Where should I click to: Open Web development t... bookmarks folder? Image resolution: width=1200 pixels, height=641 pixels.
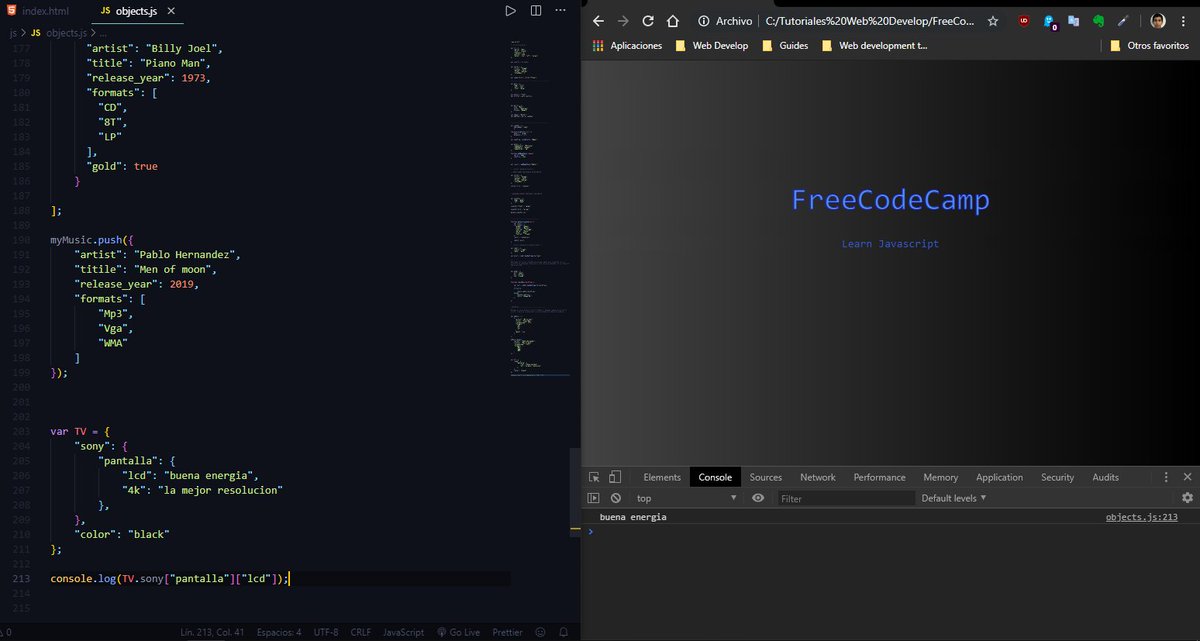(x=874, y=45)
